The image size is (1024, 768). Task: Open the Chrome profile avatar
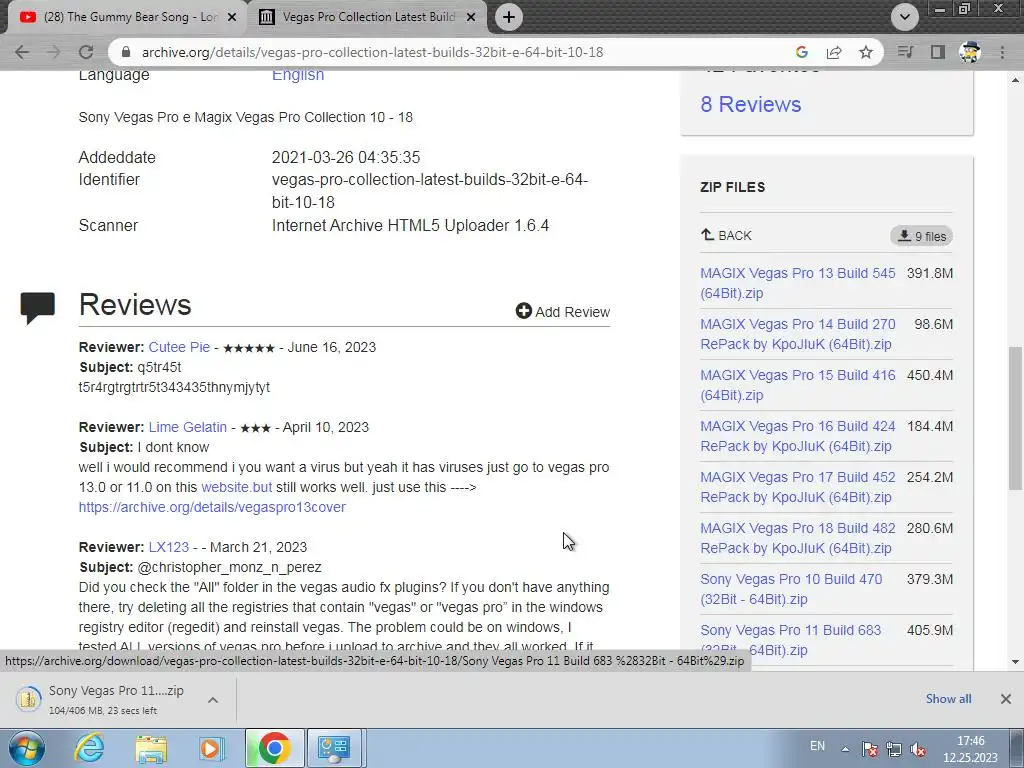click(970, 52)
